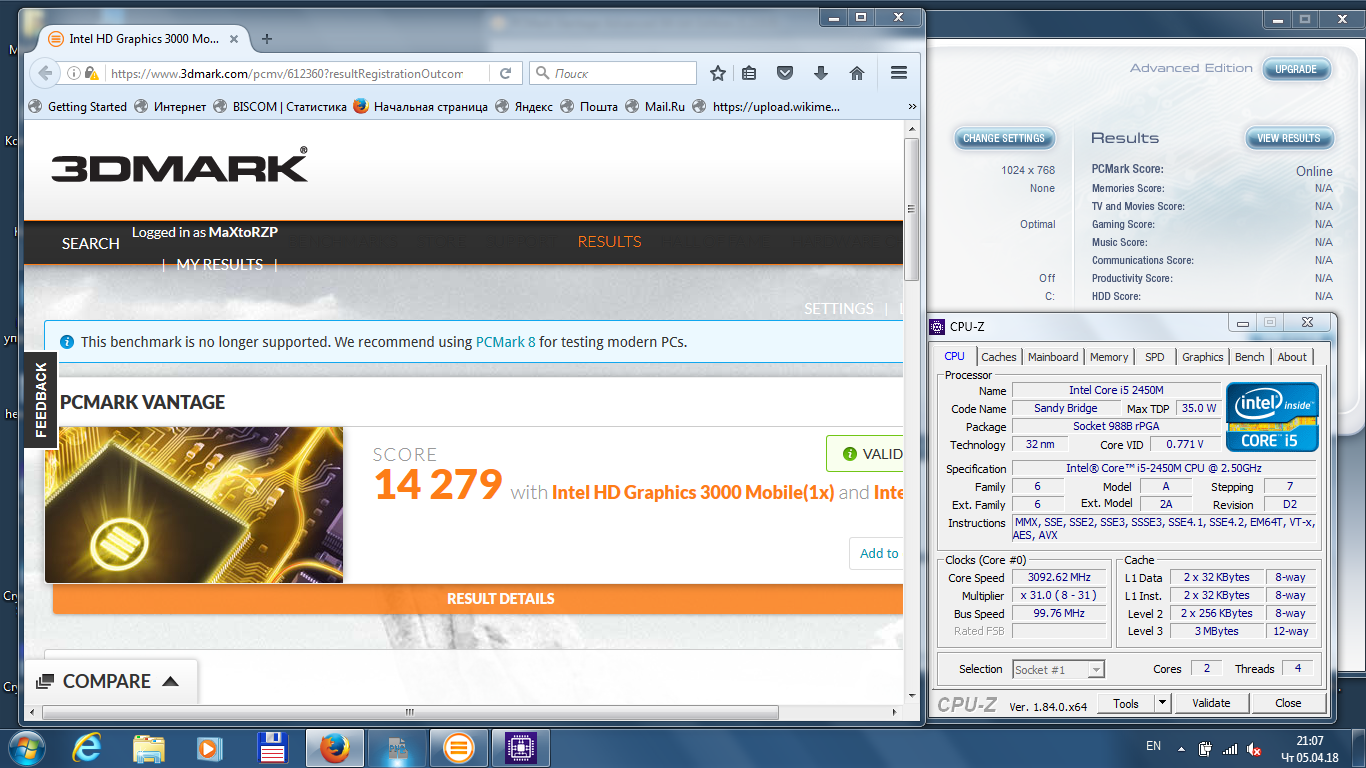1366x768 pixels.
Task: Switch to the Bench tab in CPU-Z
Action: coord(1249,357)
